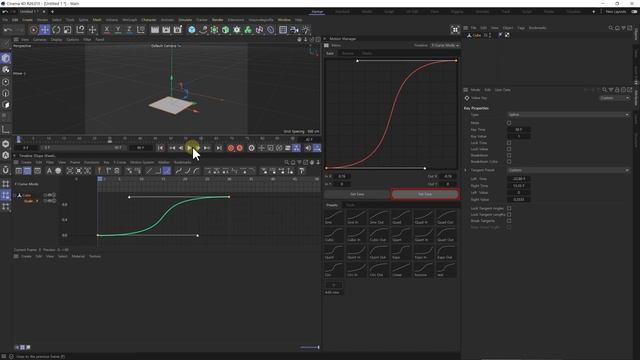The image size is (640, 360).
Task: Open New Layouts dropdown top right
Action: [616, 11]
